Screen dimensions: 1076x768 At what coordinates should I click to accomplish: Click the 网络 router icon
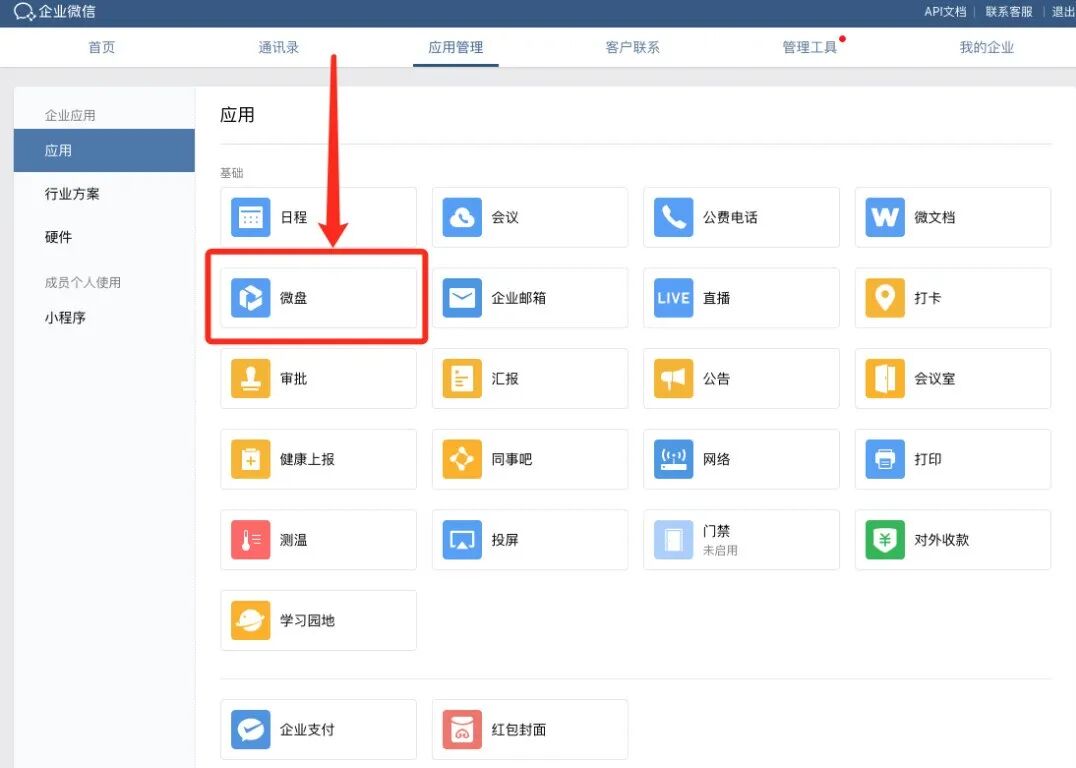[x=673, y=459]
